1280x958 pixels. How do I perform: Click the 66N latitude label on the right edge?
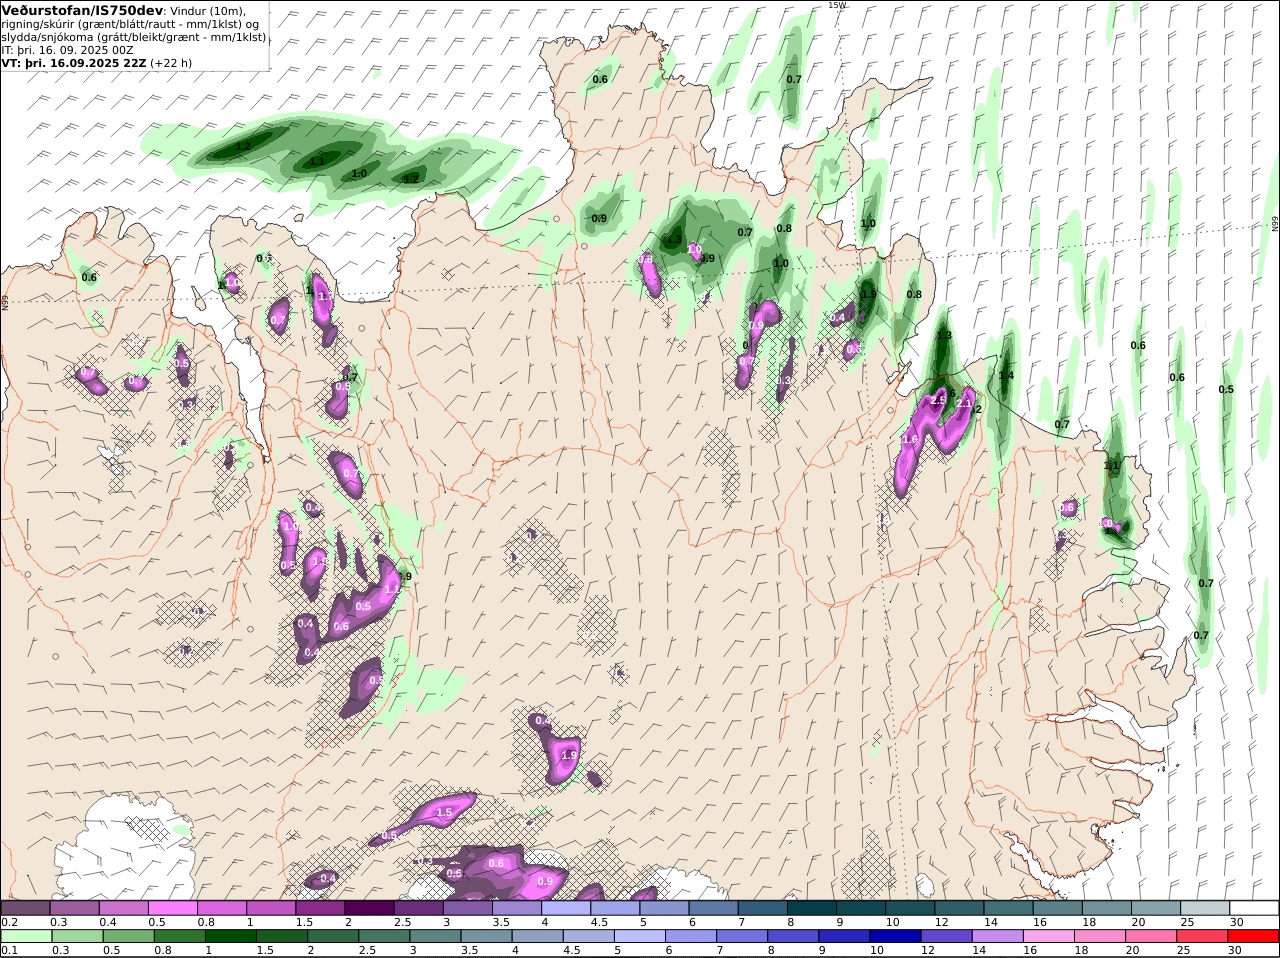click(x=1275, y=224)
